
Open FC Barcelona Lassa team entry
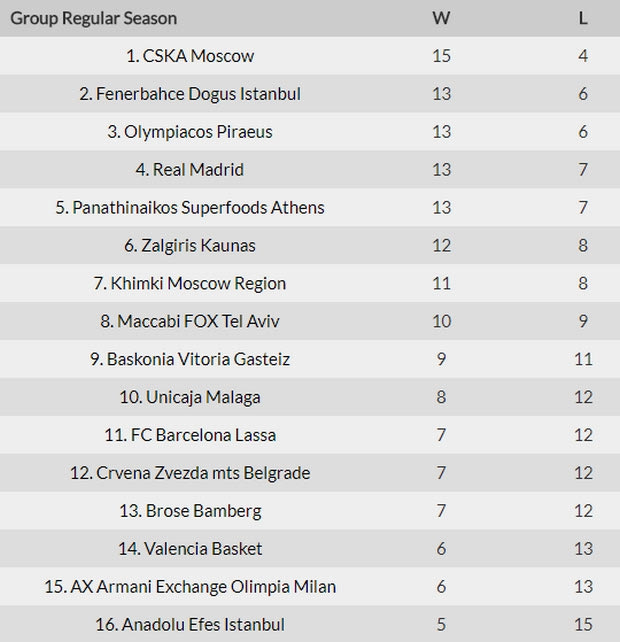190,435
